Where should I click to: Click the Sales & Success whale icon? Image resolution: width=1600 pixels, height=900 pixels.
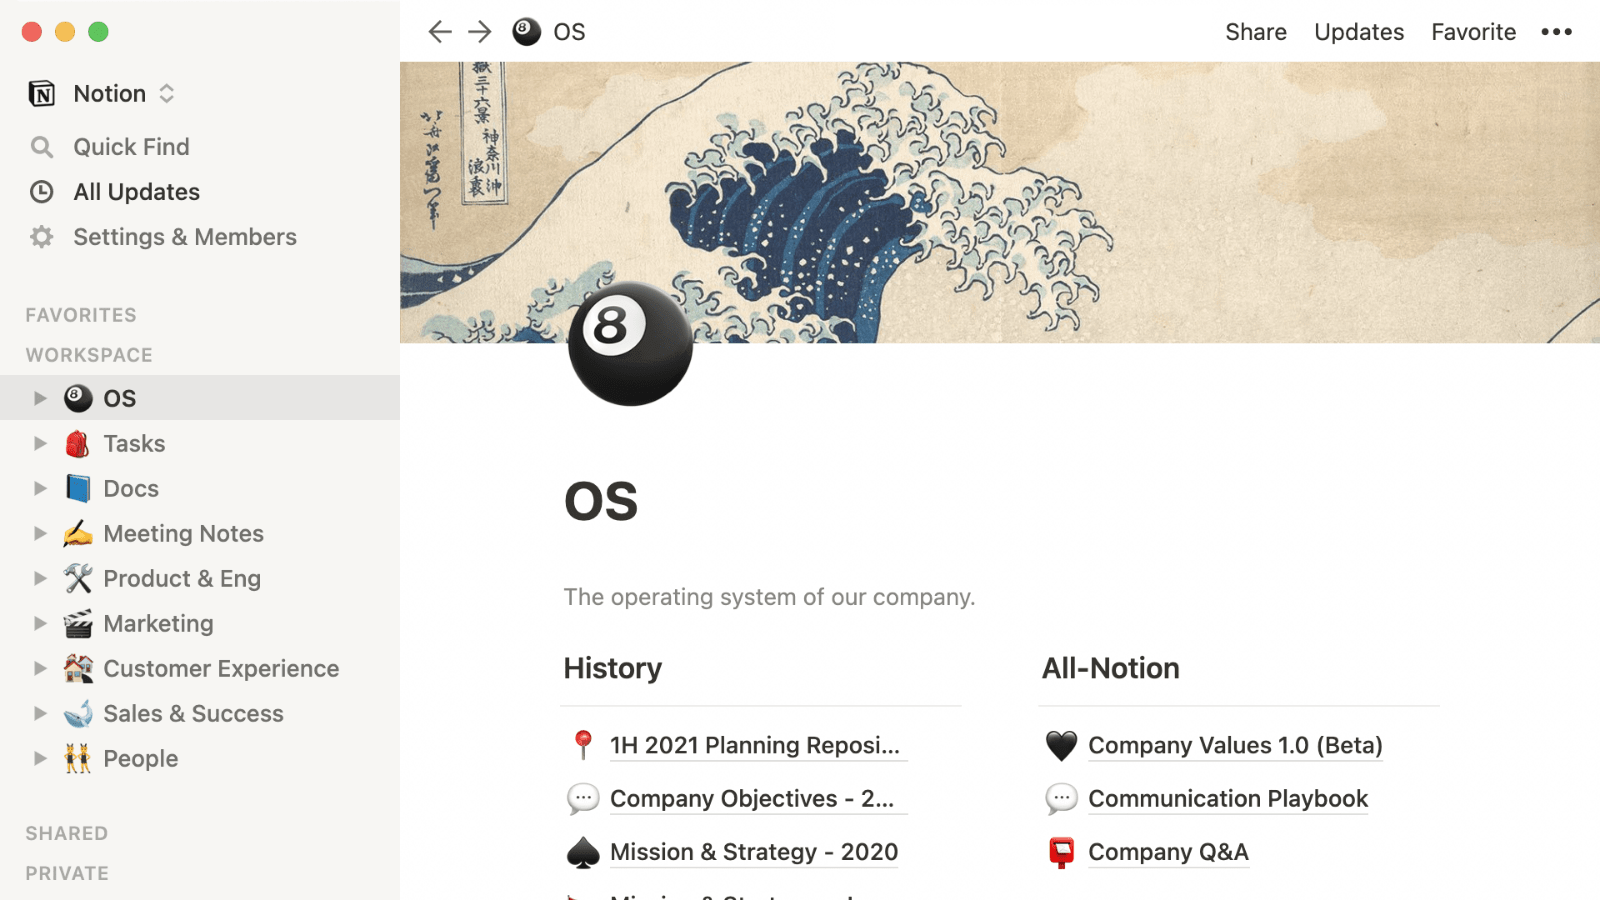(78, 713)
